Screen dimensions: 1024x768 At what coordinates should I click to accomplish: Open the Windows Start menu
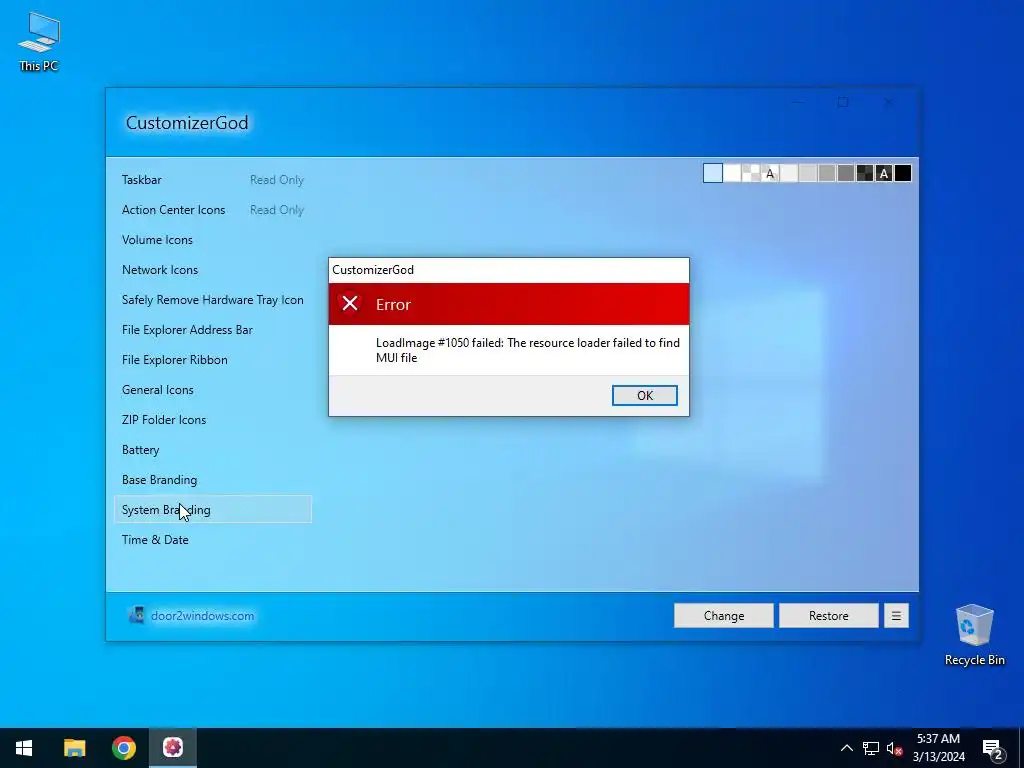click(x=24, y=748)
